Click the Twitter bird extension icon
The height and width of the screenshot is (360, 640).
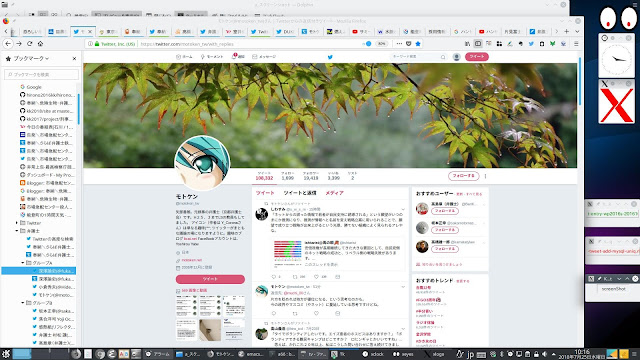tap(531, 44)
